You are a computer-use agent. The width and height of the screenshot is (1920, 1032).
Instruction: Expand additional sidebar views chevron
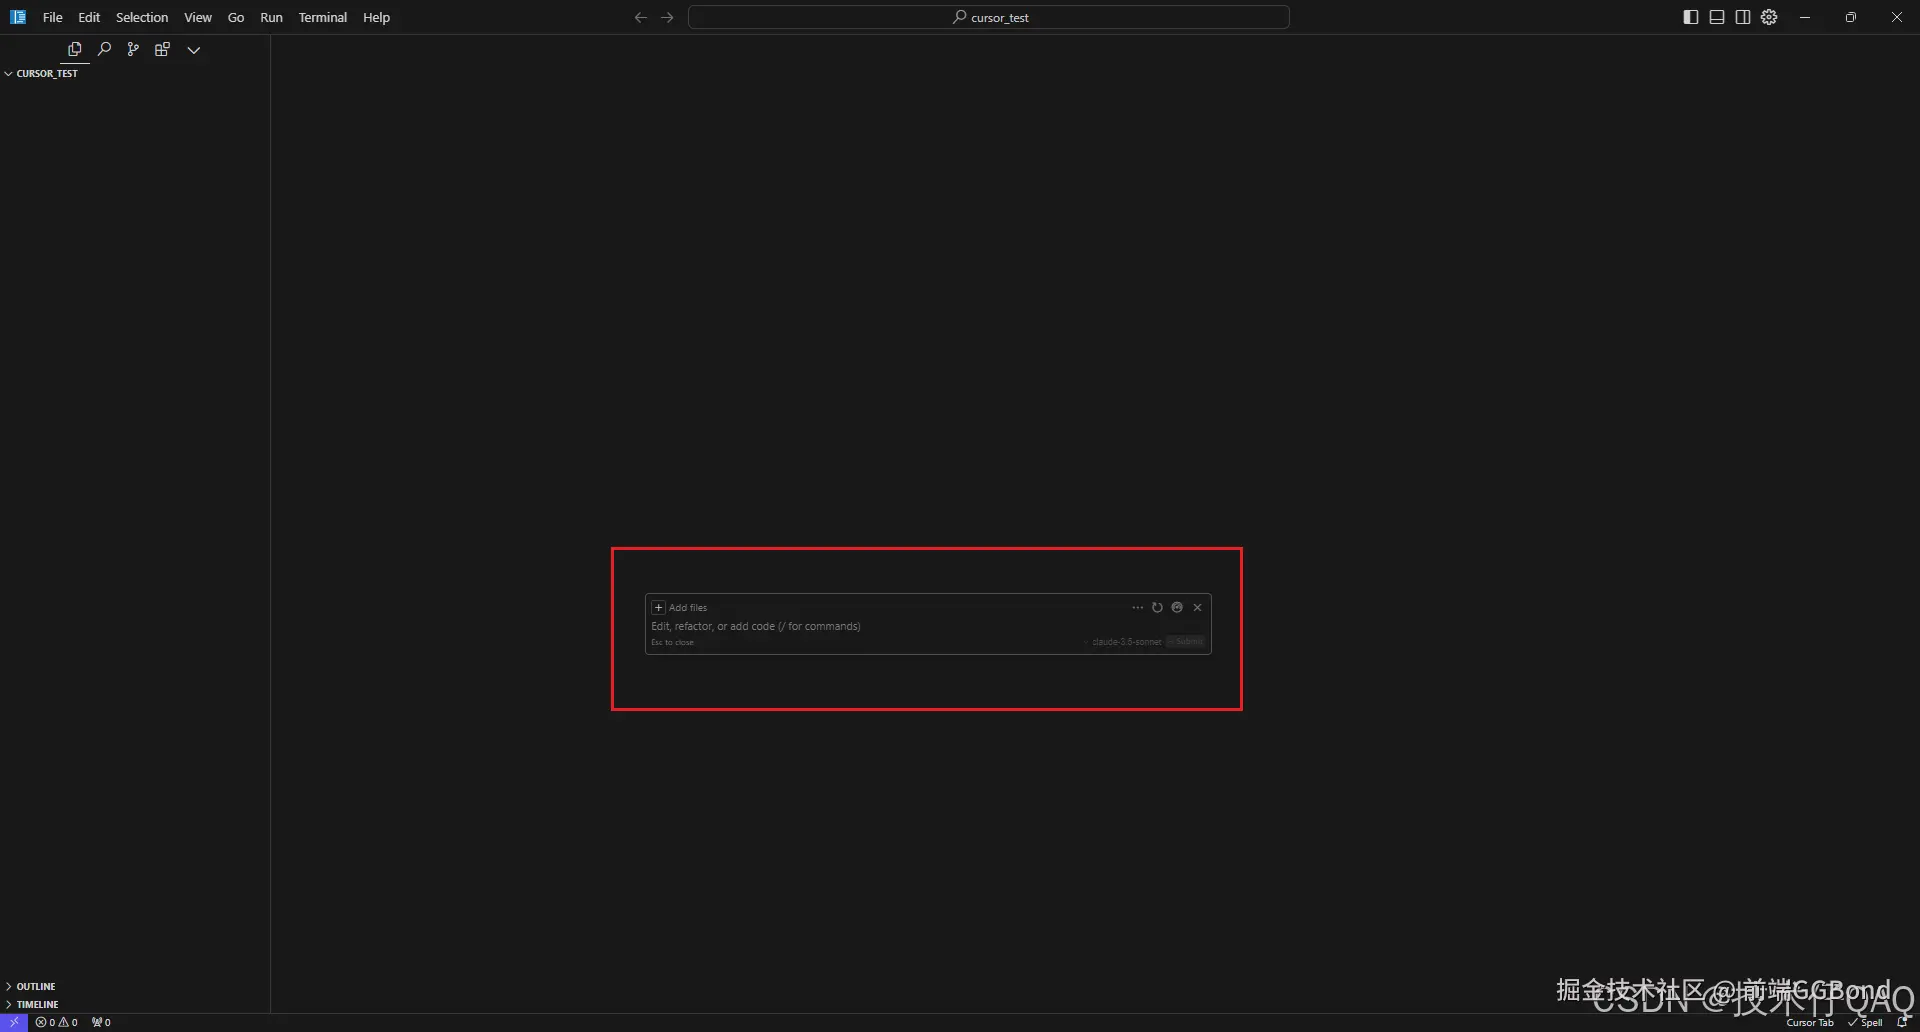click(194, 49)
